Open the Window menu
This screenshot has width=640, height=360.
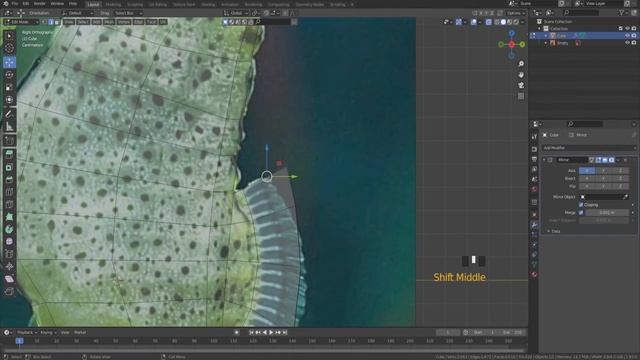[57, 4]
